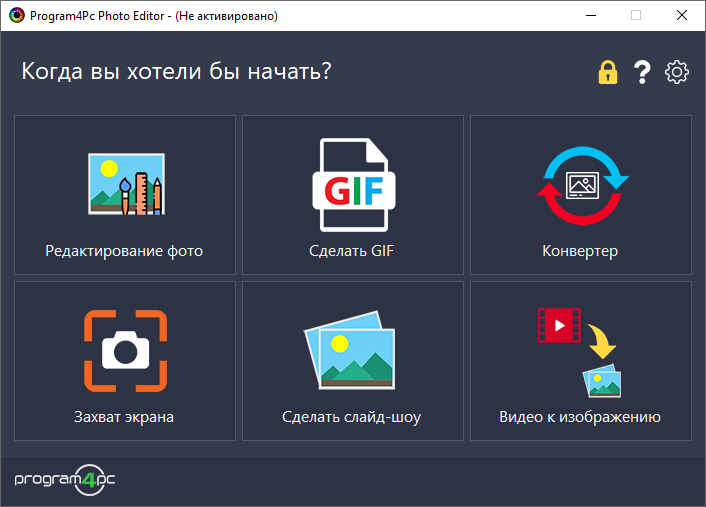Open the Редактирование фото tile
This screenshot has height=507, width=706.
(125, 195)
